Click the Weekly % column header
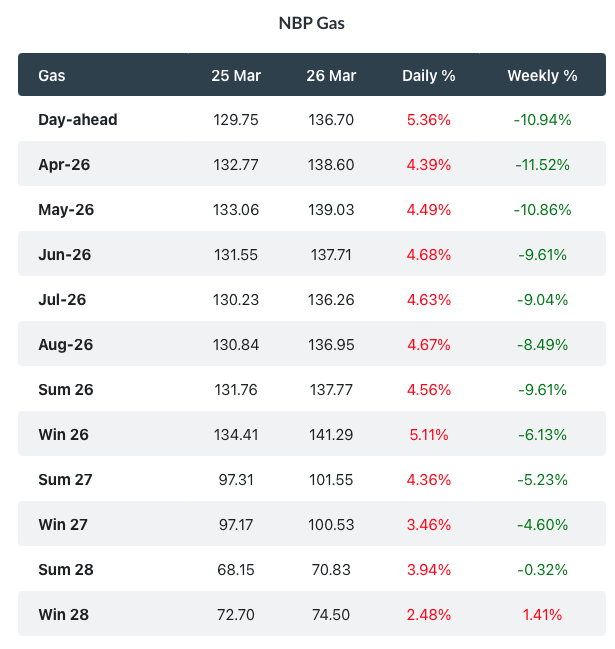 point(542,75)
